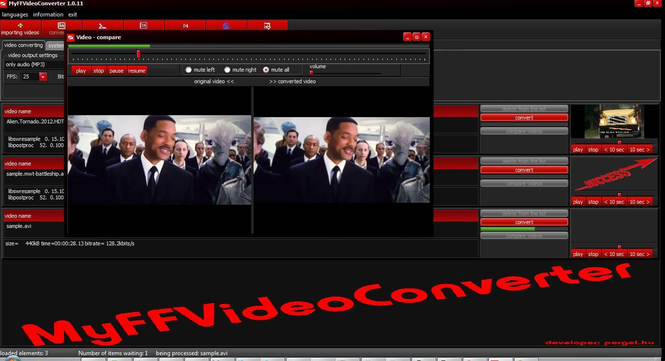Switch to the video converting tab

pos(23,45)
